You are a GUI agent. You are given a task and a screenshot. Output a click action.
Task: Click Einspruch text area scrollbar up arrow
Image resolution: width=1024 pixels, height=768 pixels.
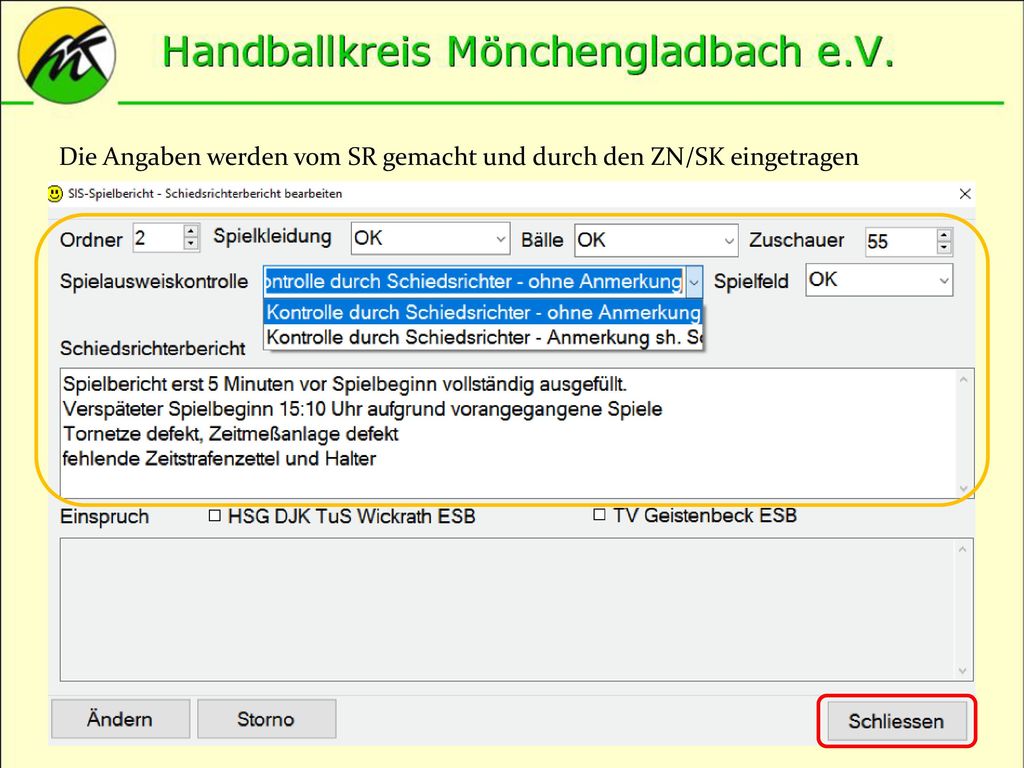pos(963,549)
